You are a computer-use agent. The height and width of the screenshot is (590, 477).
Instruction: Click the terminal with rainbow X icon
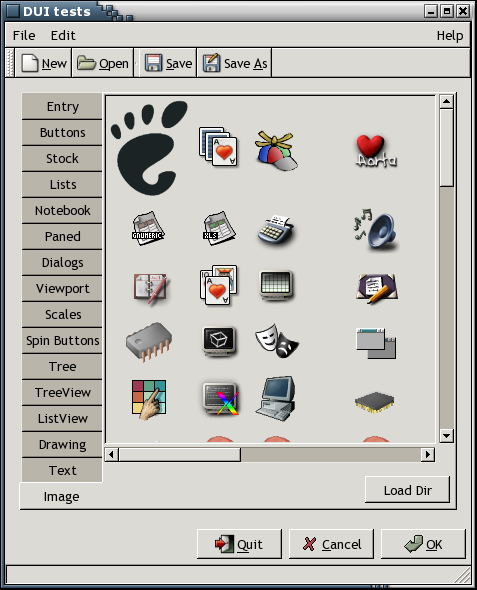pyautogui.click(x=220, y=399)
